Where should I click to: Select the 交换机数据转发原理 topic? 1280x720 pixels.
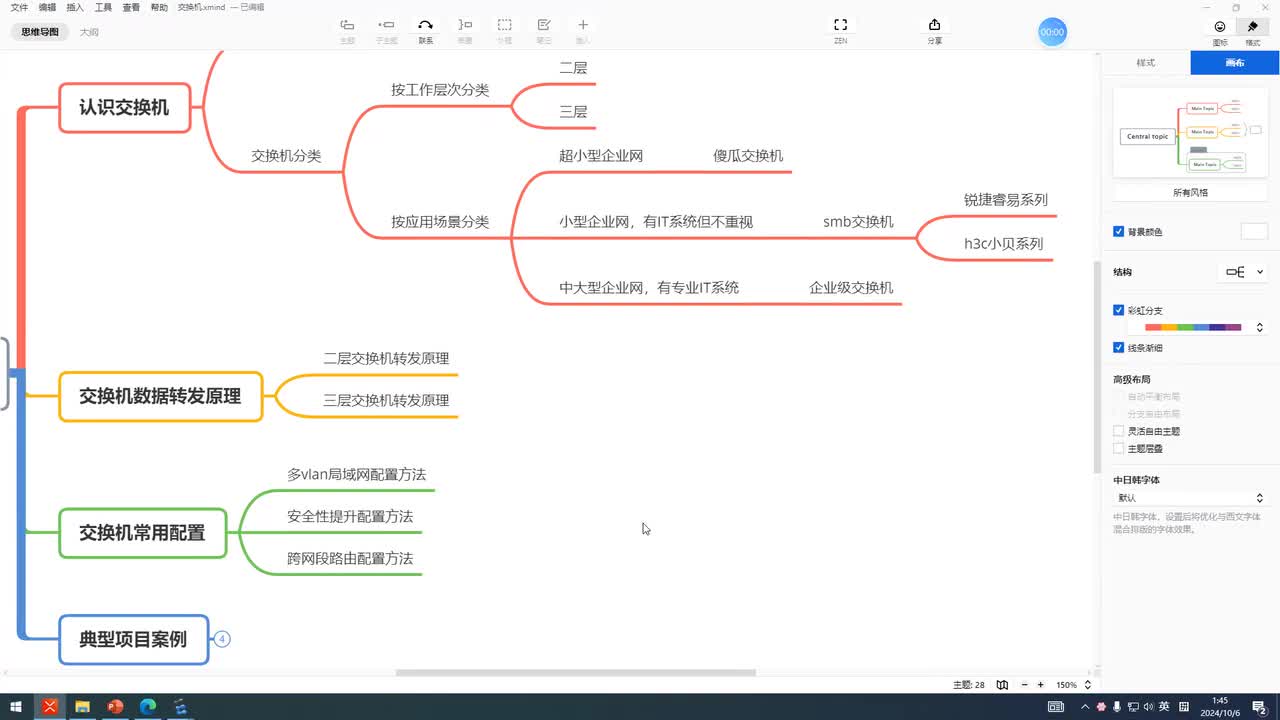pos(161,397)
